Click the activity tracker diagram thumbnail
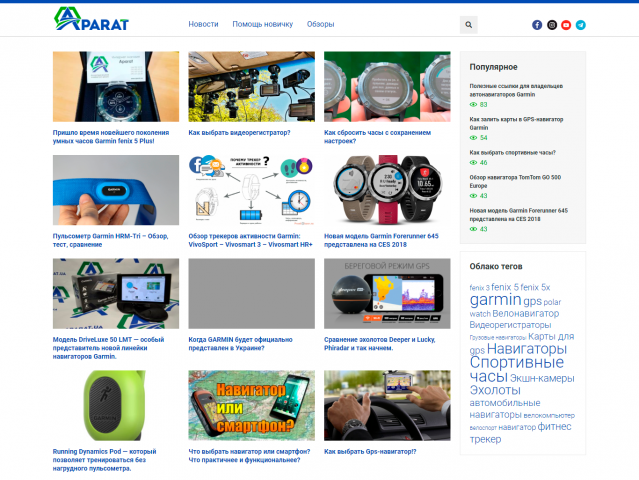The image size is (639, 480). [251, 190]
